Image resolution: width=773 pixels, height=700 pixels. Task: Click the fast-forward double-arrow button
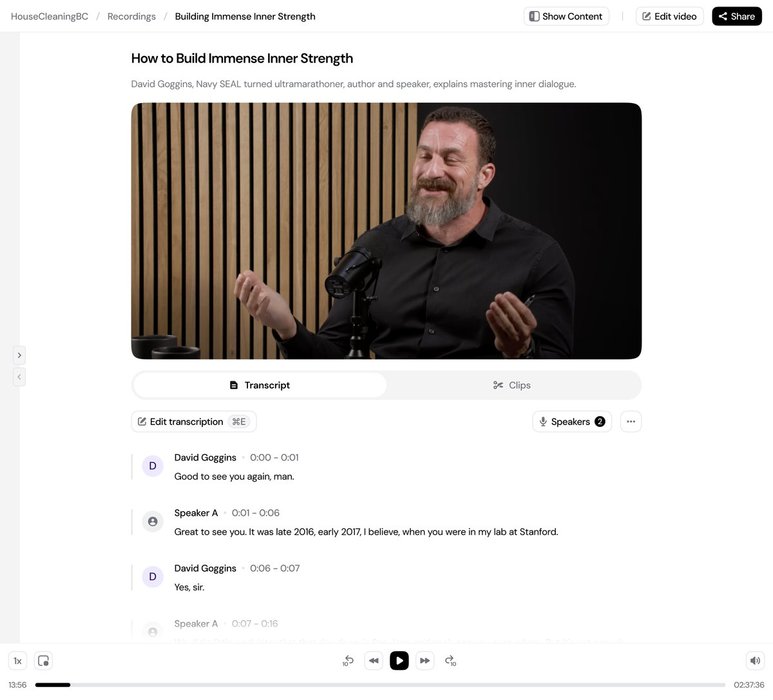tap(424, 661)
